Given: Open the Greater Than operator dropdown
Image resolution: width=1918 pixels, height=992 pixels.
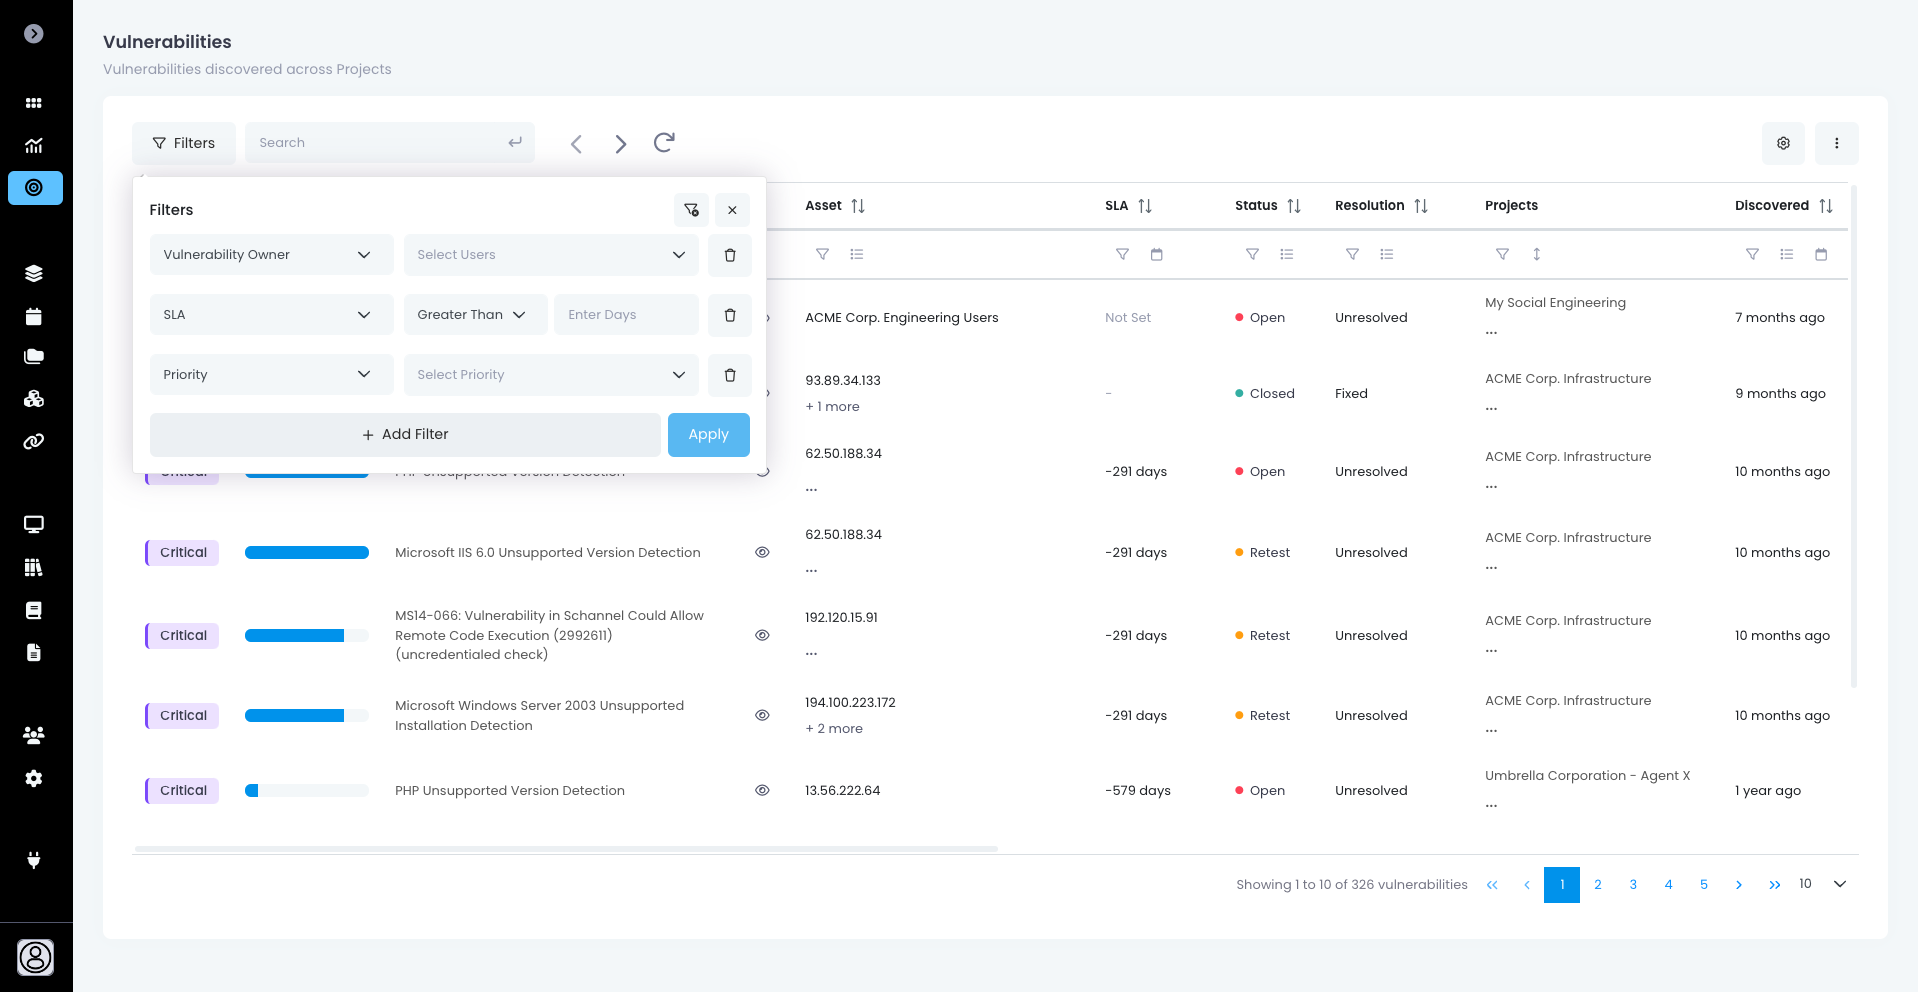Looking at the screenshot, I should (475, 315).
